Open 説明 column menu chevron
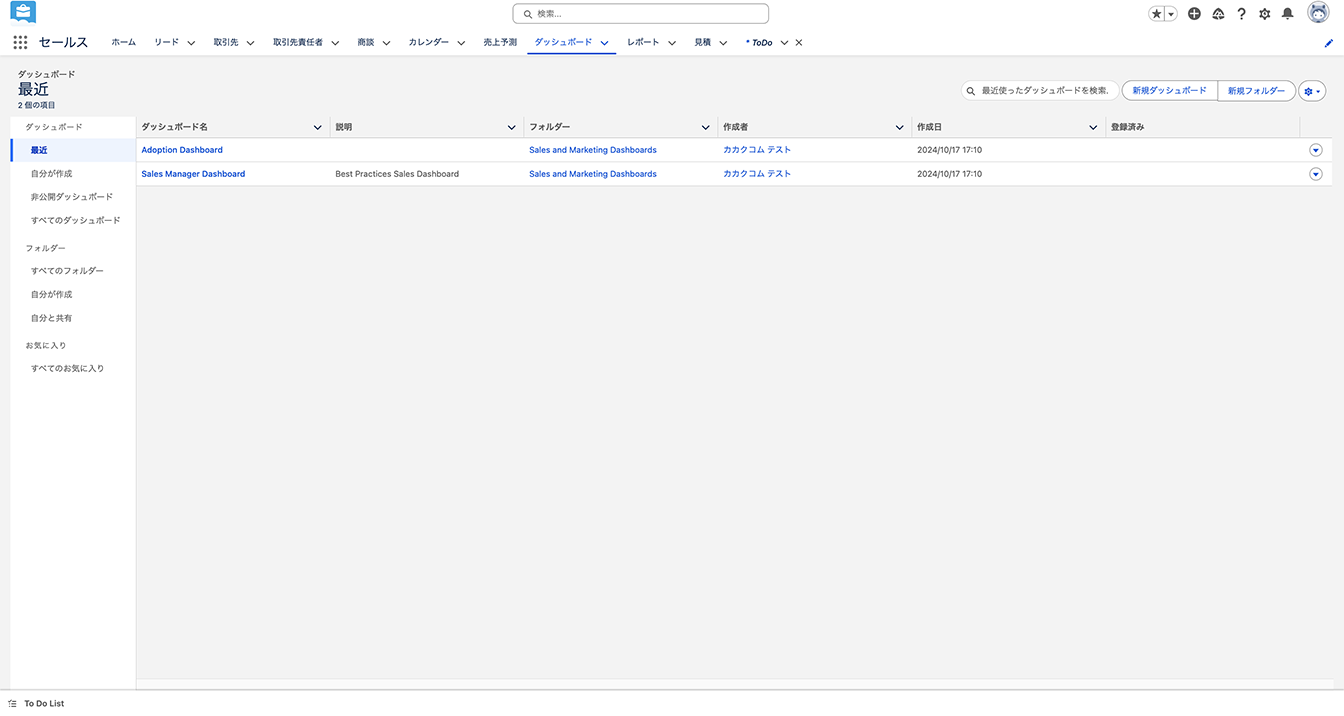The height and width of the screenshot is (716, 1344). (512, 128)
